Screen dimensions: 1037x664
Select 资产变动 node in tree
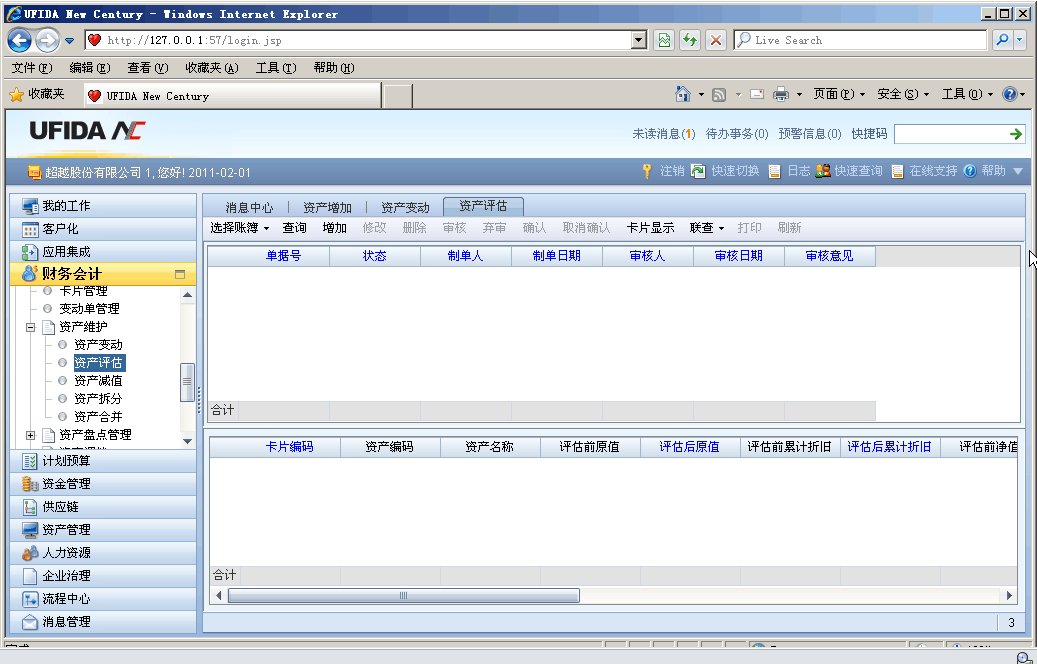tap(98, 345)
